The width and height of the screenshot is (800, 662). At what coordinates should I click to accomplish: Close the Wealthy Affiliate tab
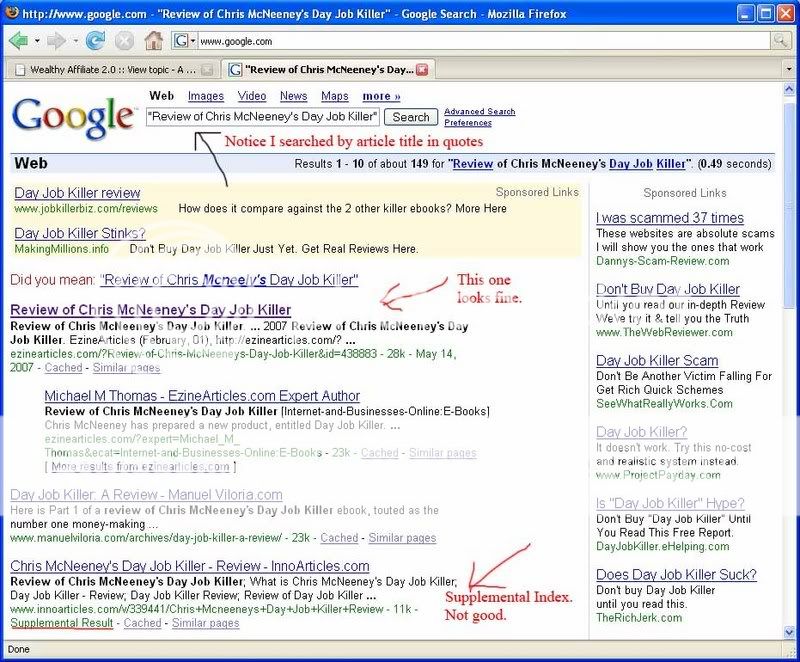click(207, 70)
